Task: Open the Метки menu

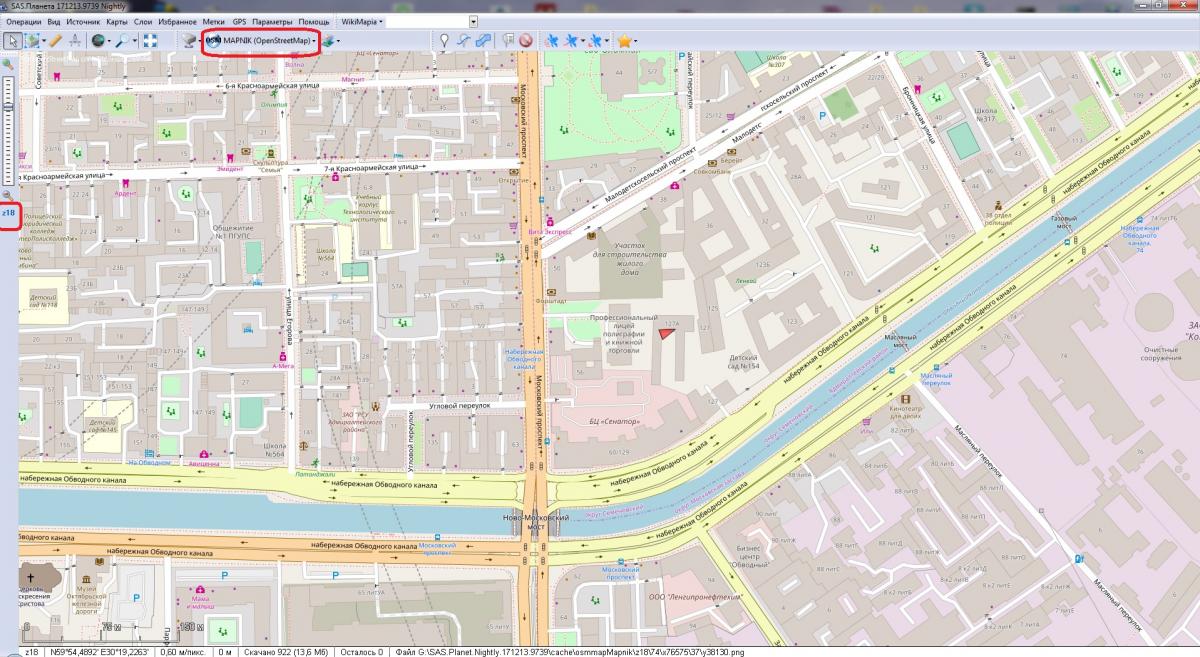Action: [x=213, y=21]
